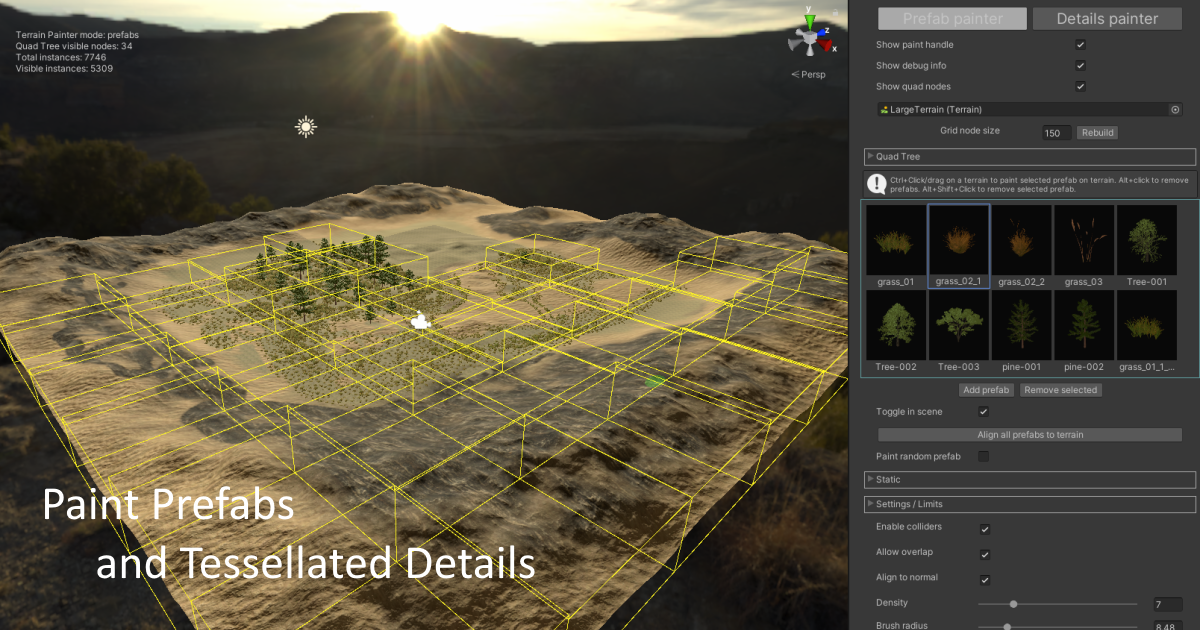Adjust the Brush radius slider
This screenshot has height=630, width=1200.
[x=1058, y=626]
